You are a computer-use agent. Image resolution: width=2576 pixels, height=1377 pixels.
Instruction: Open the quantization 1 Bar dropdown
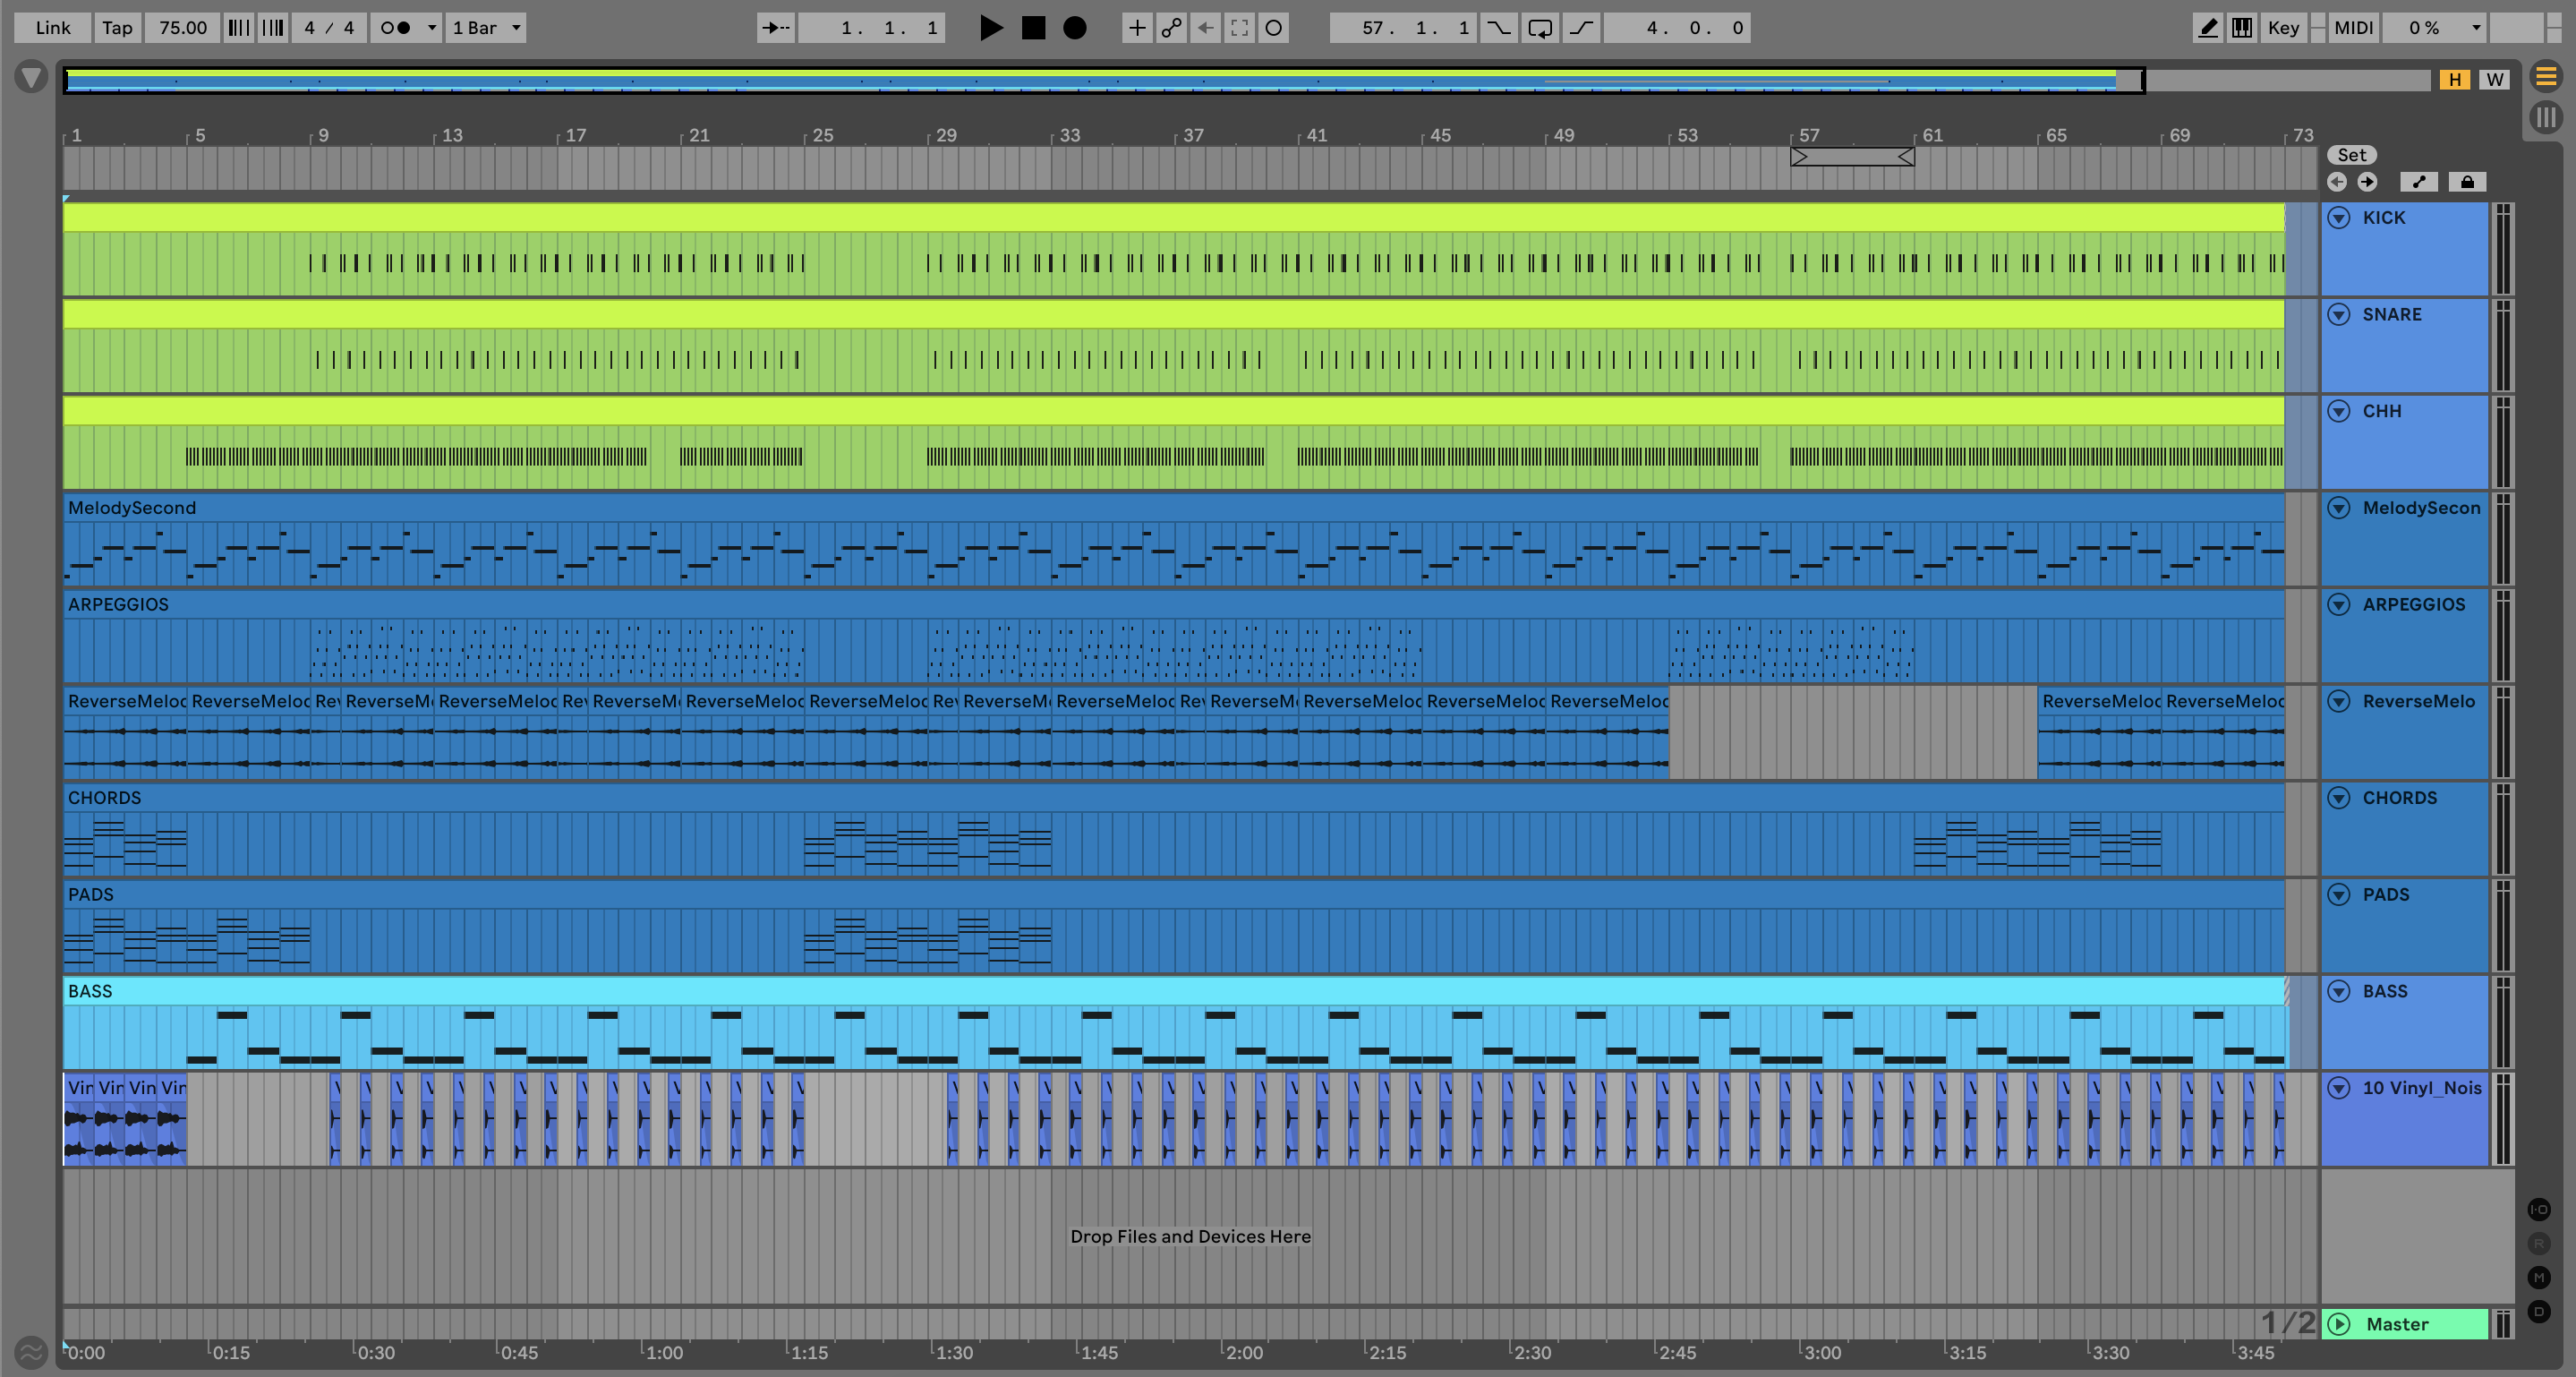tap(486, 28)
